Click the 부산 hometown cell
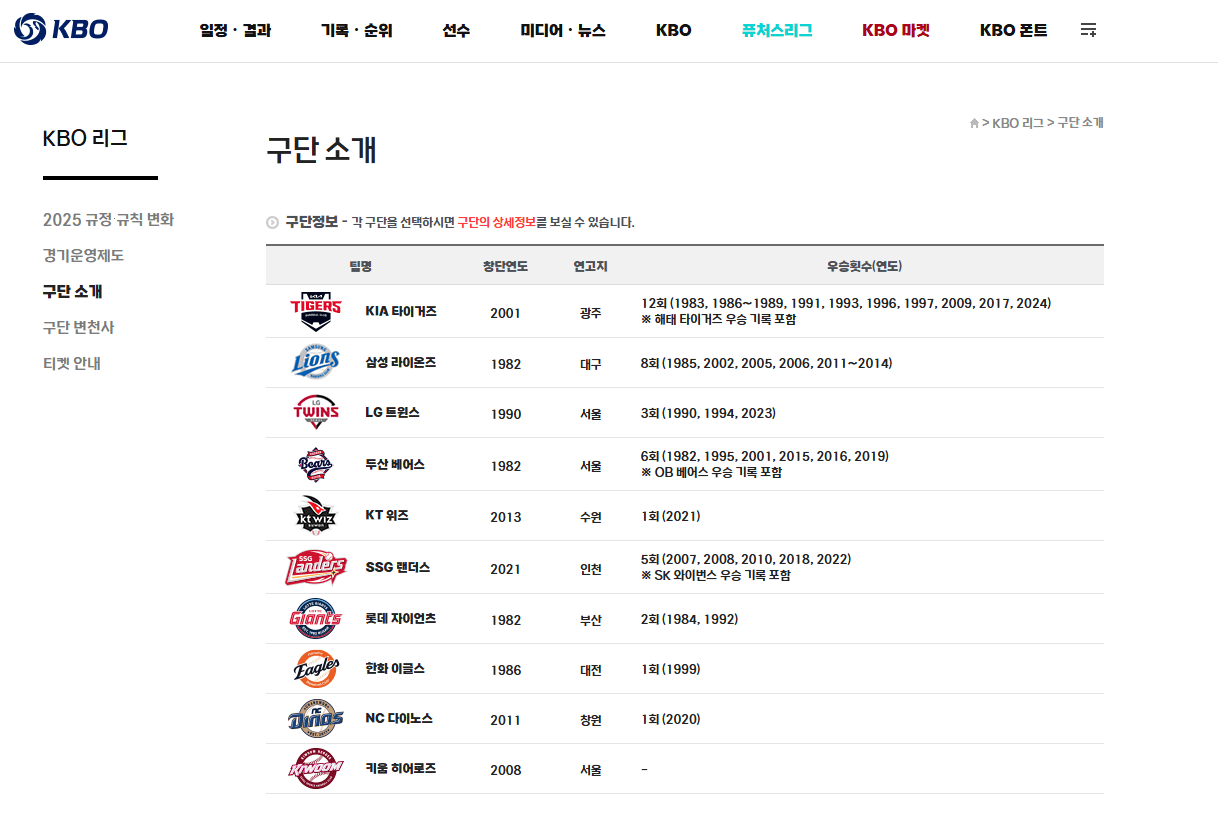 [590, 620]
